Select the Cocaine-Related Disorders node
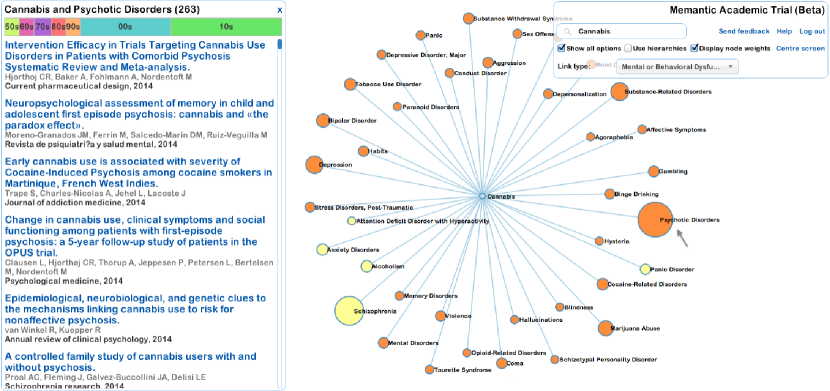 602,284
